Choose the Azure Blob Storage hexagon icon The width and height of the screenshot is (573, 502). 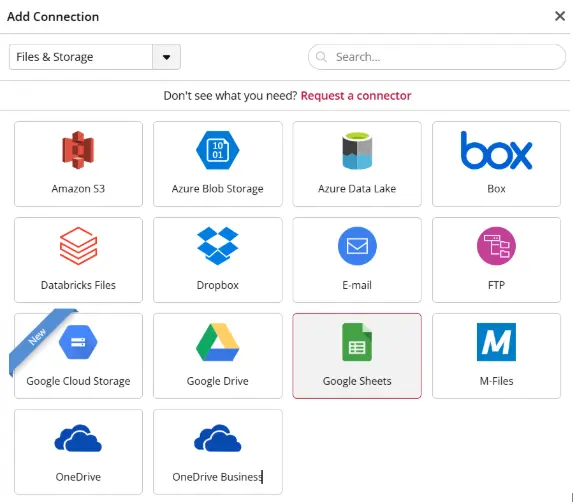coord(217,150)
